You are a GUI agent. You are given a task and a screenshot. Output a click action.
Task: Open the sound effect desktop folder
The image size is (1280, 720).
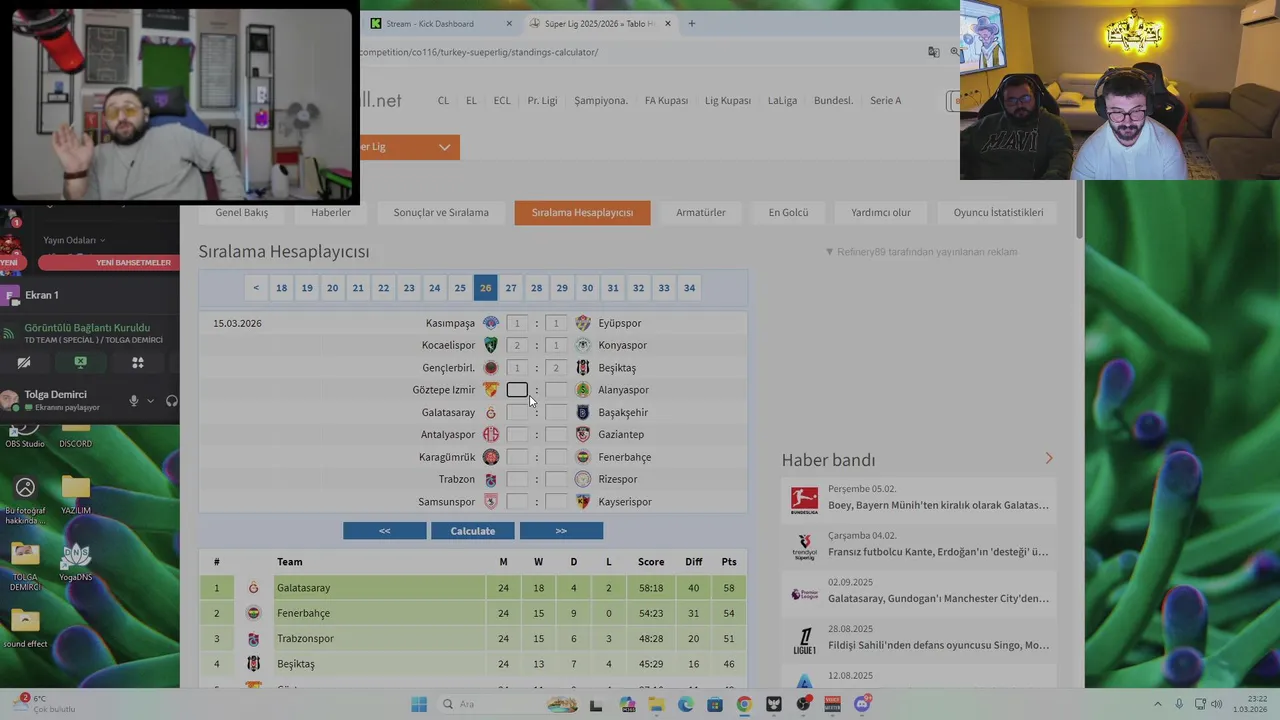click(25, 628)
